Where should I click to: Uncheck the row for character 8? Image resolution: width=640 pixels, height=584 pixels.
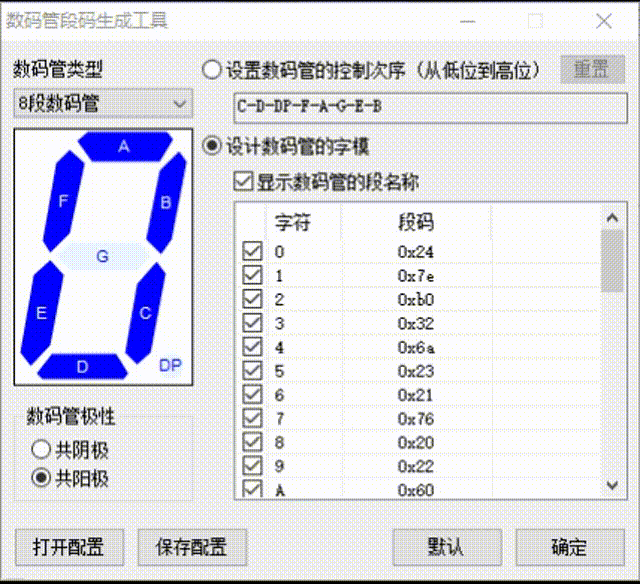click(x=252, y=442)
